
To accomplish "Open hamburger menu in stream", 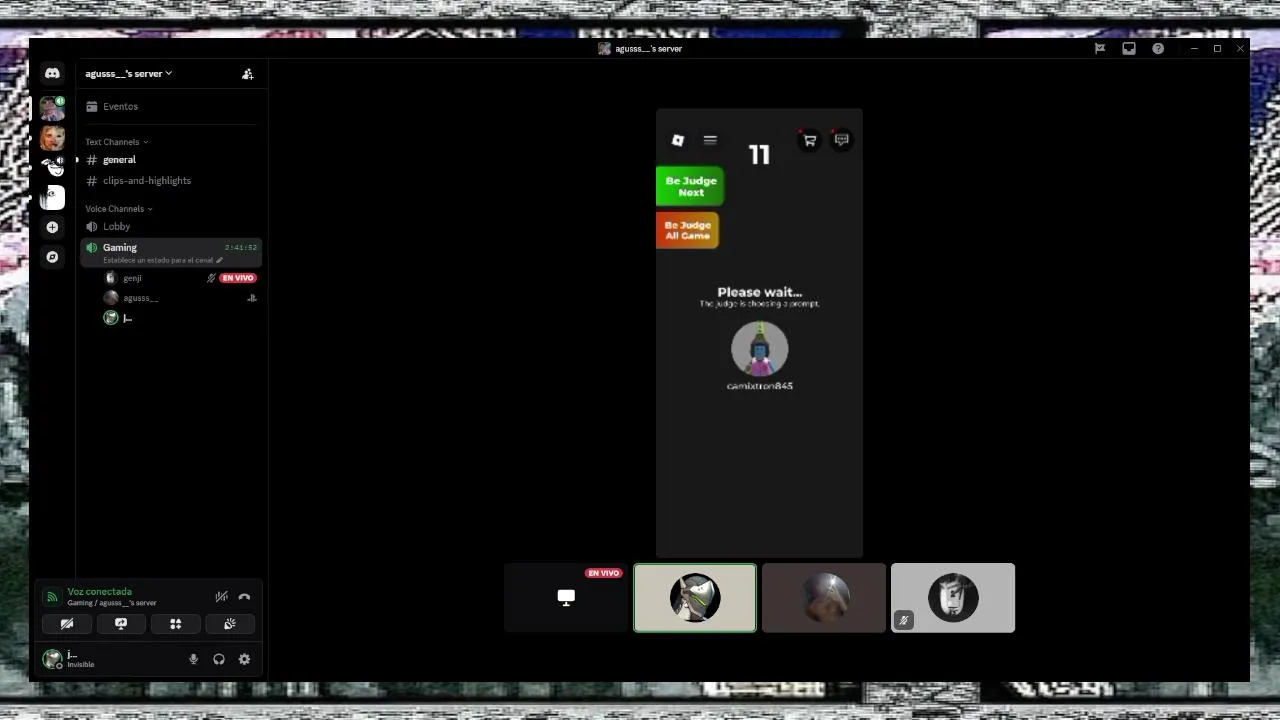I will pyautogui.click(x=710, y=140).
